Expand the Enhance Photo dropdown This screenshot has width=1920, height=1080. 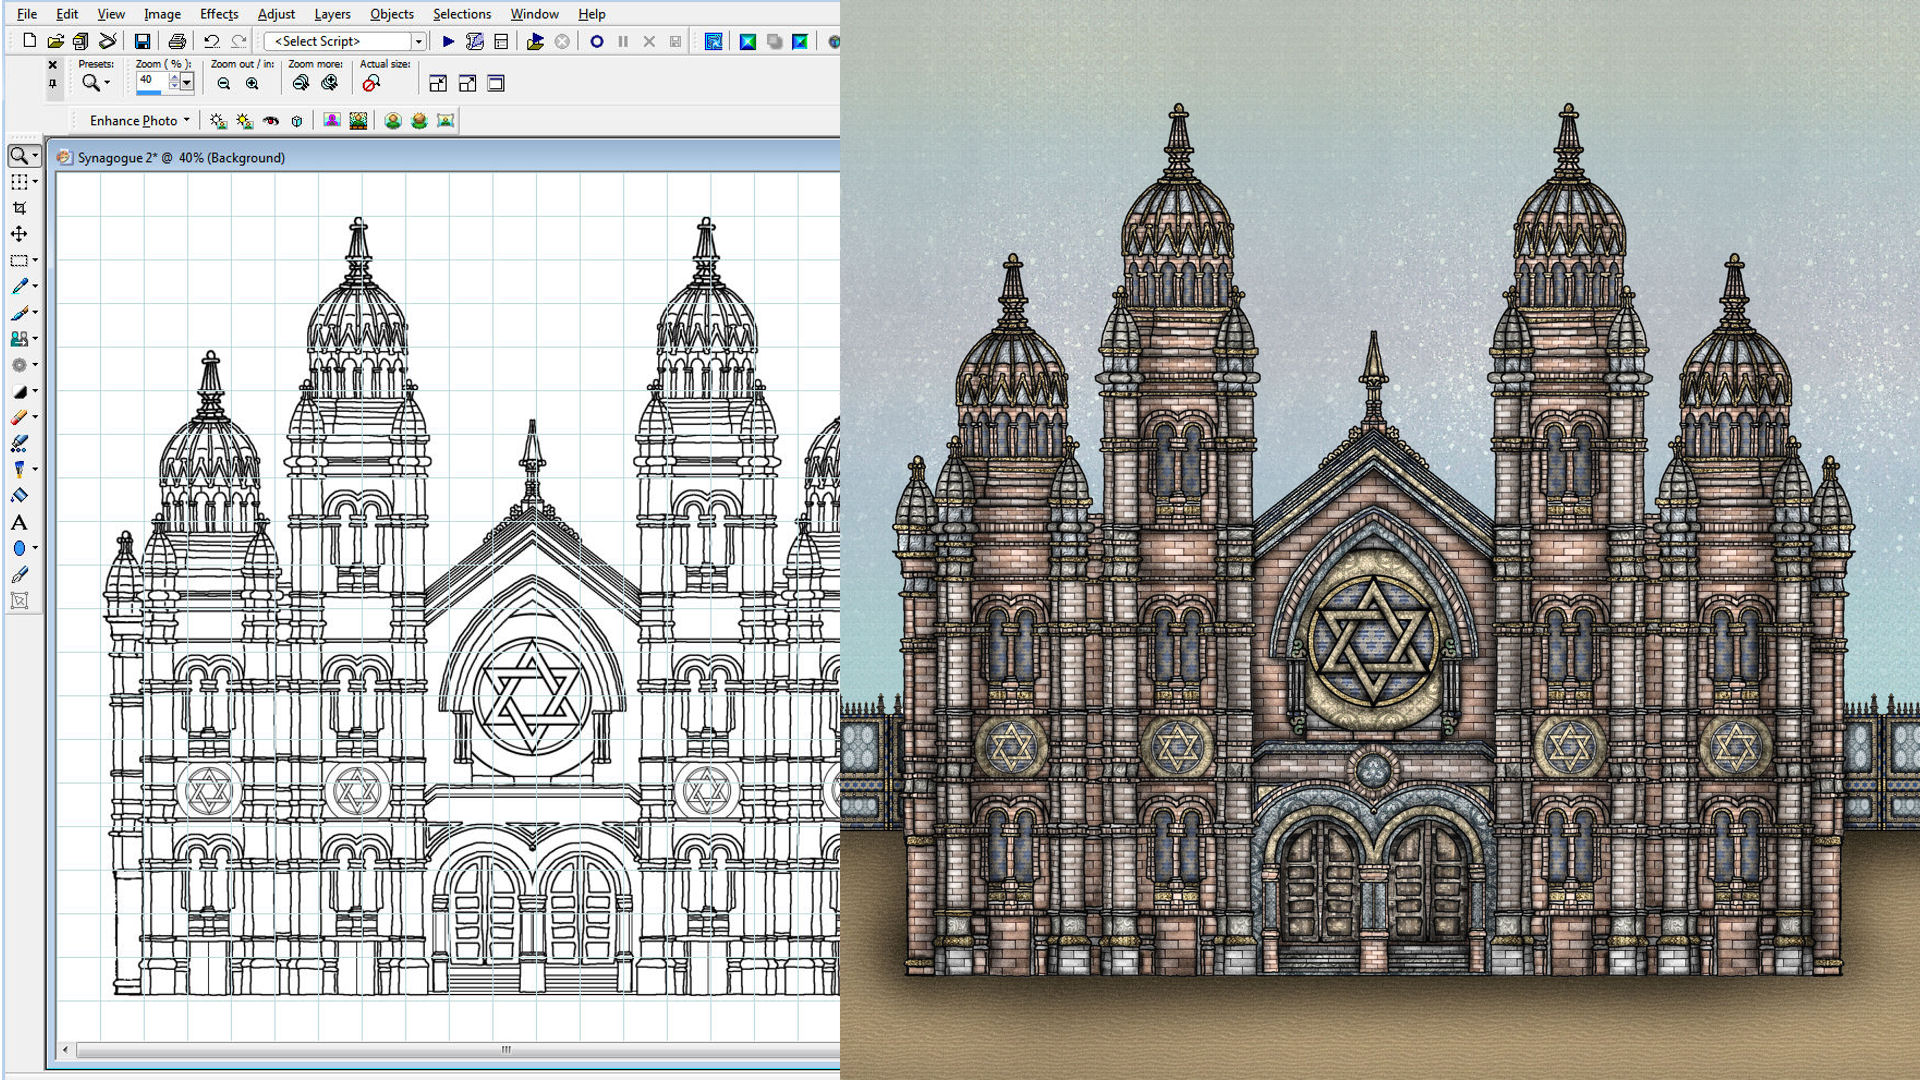pos(139,121)
